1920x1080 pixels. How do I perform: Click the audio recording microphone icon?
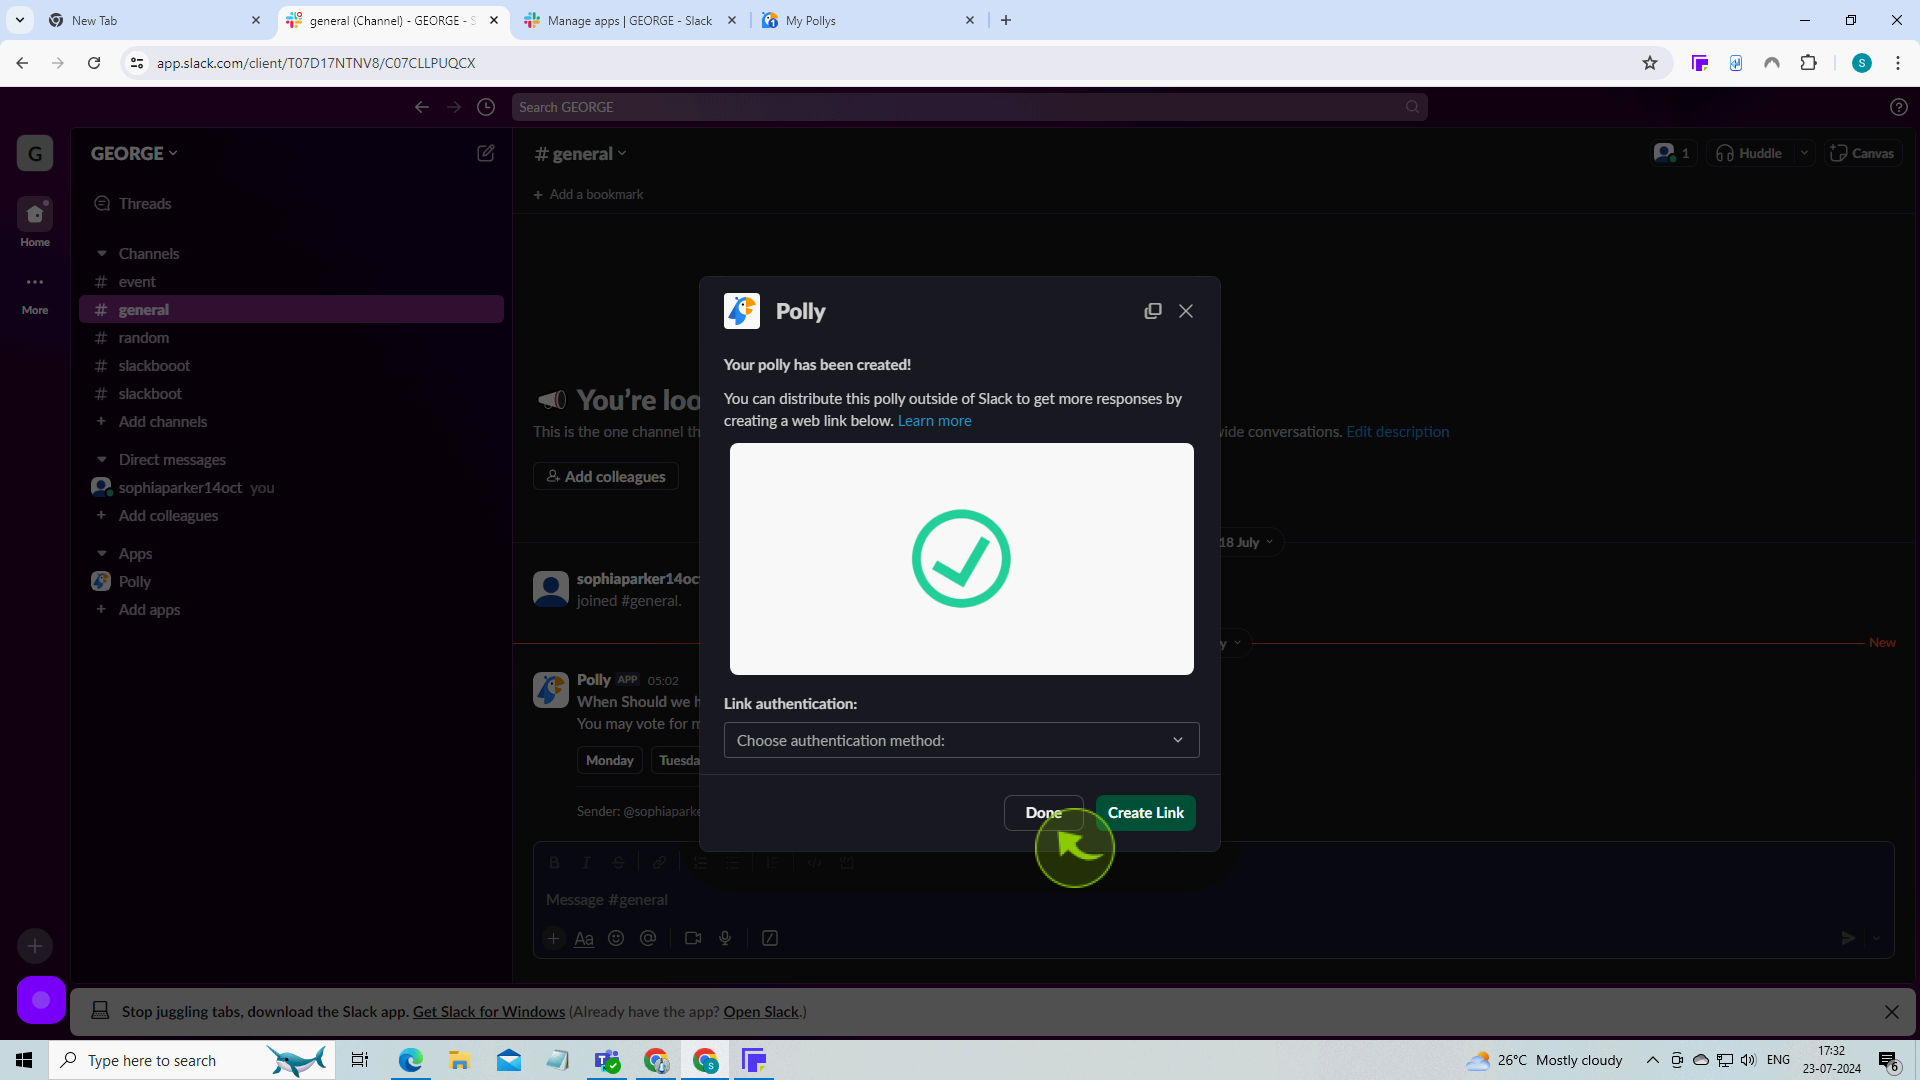click(x=725, y=938)
